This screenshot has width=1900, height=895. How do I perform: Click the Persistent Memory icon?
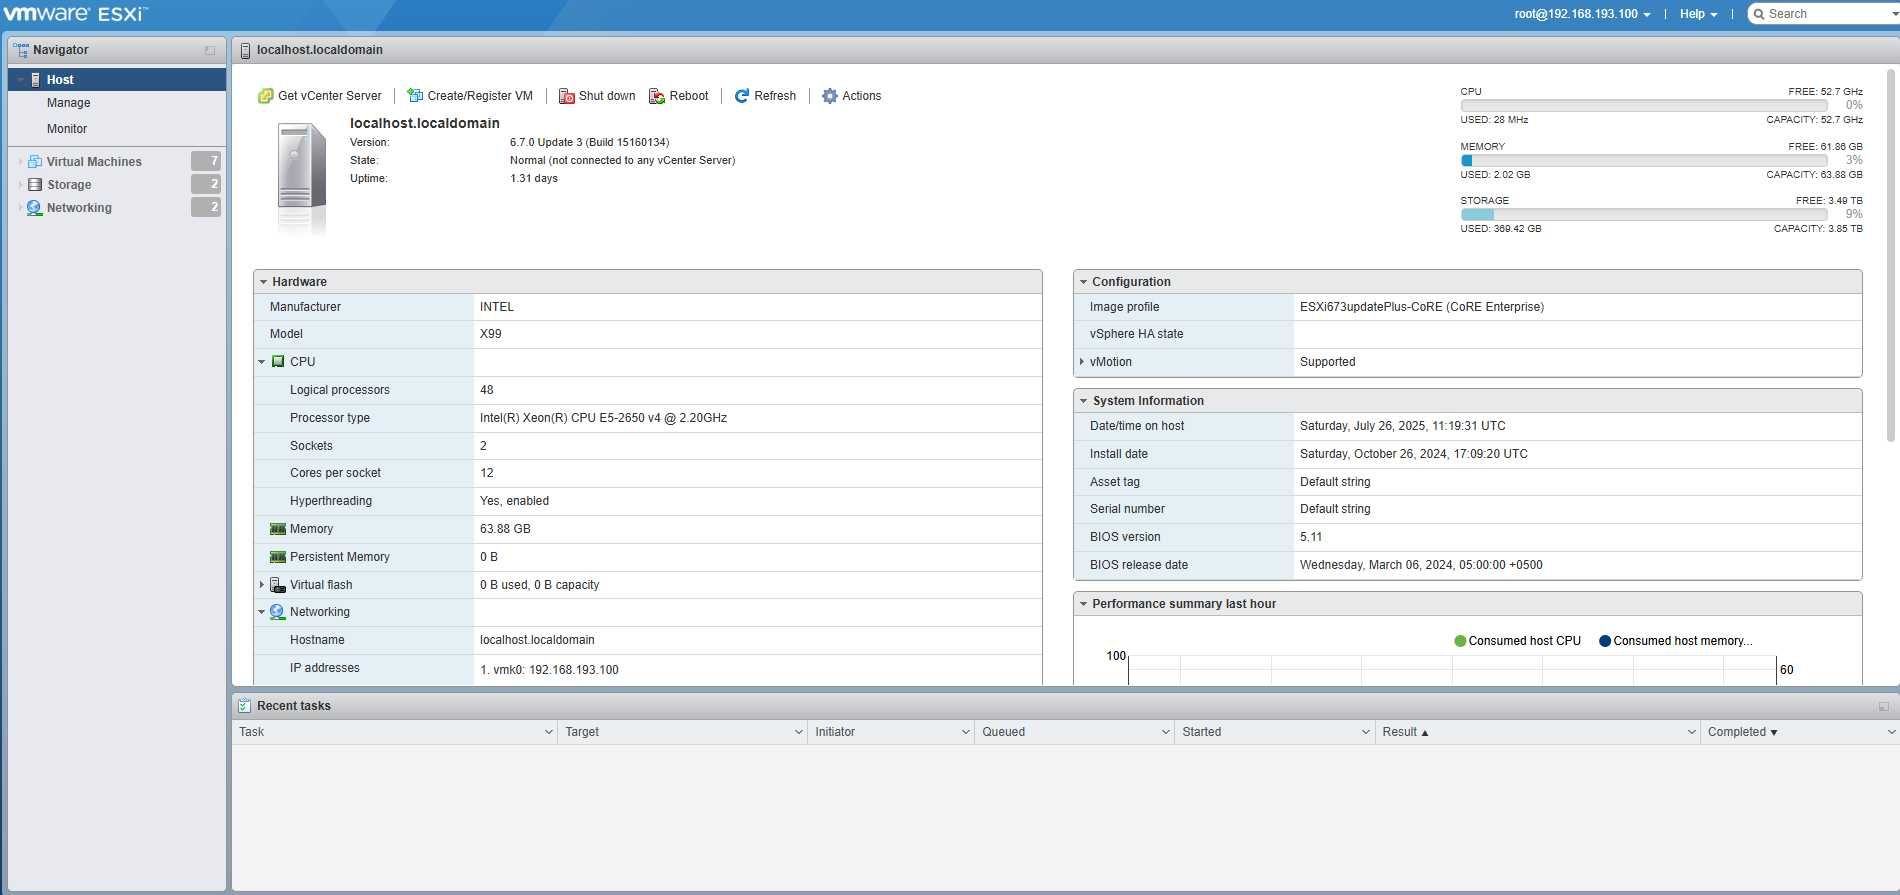278,557
